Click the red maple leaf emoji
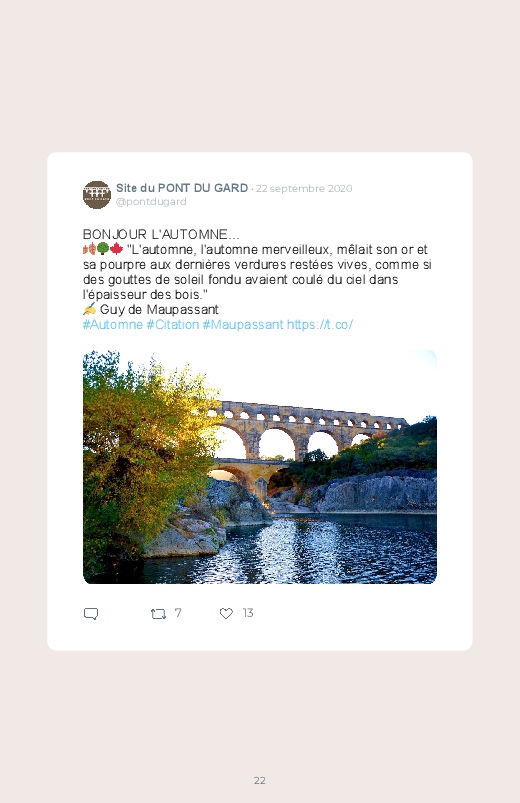The image size is (520, 803). click(x=117, y=249)
